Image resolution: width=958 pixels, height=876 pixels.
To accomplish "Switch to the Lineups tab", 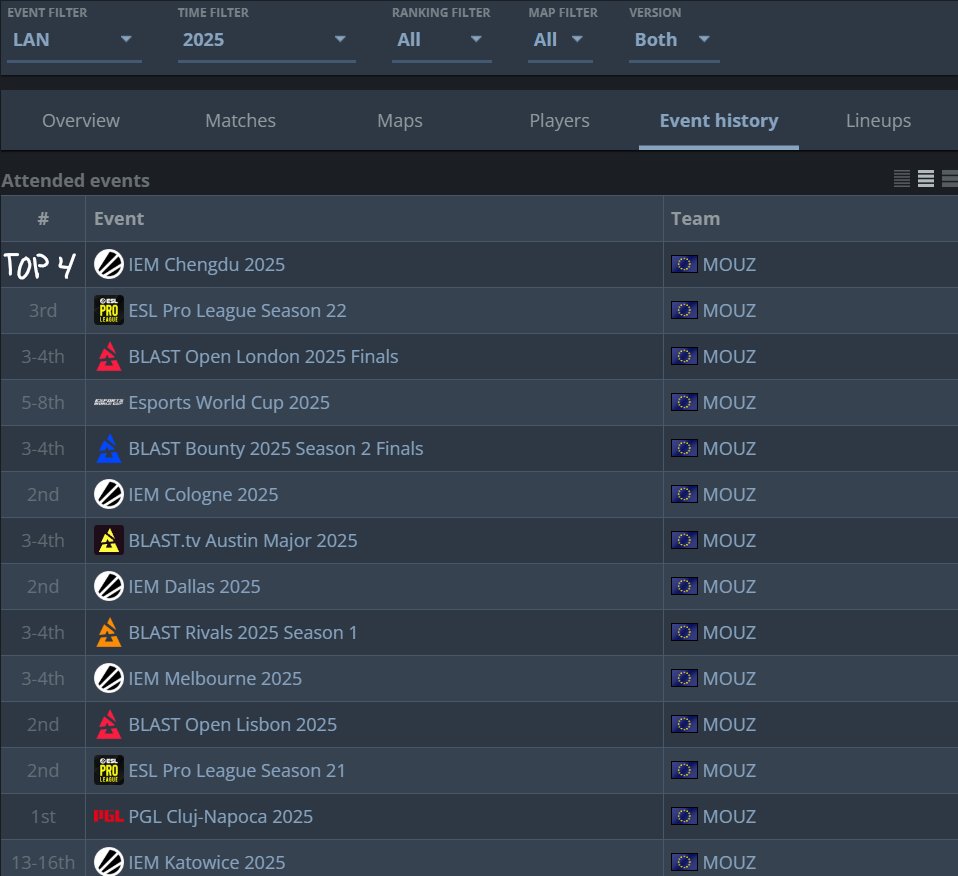I will pos(878,120).
